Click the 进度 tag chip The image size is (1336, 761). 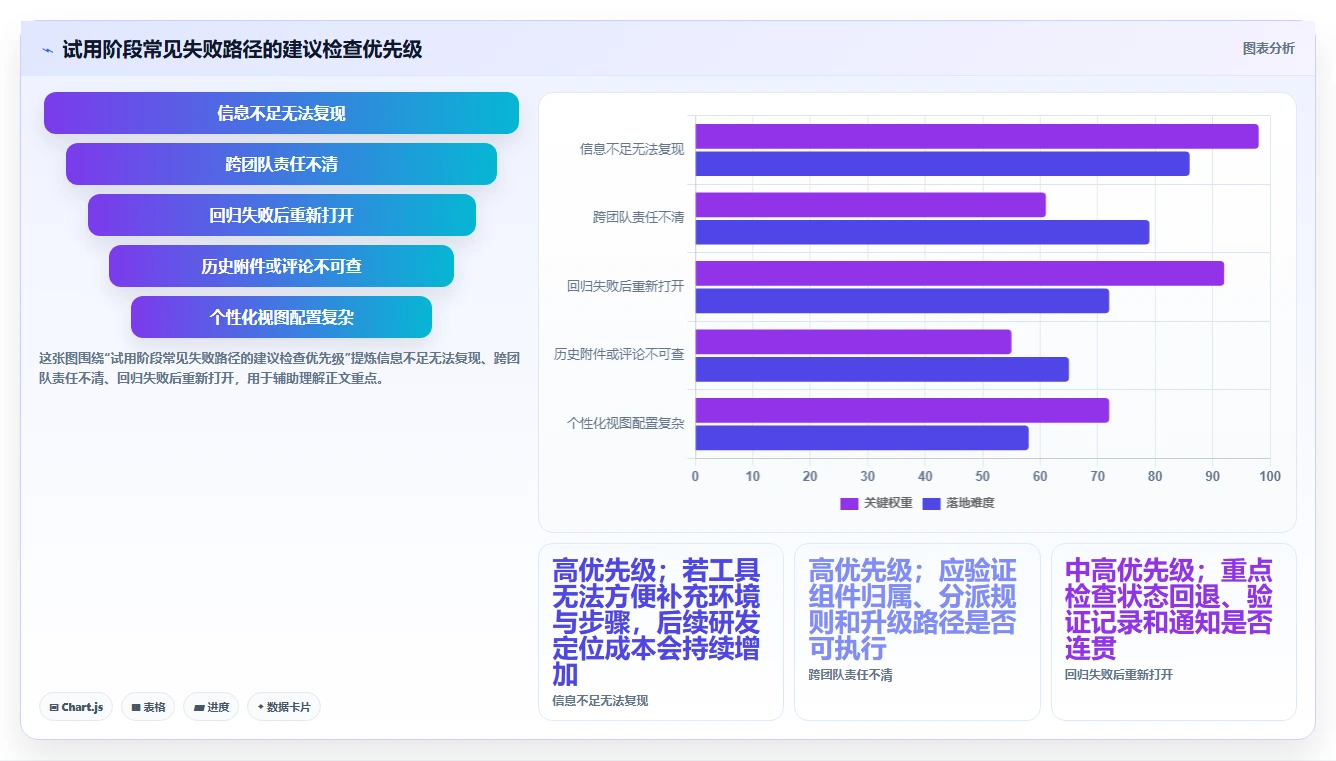click(x=211, y=707)
